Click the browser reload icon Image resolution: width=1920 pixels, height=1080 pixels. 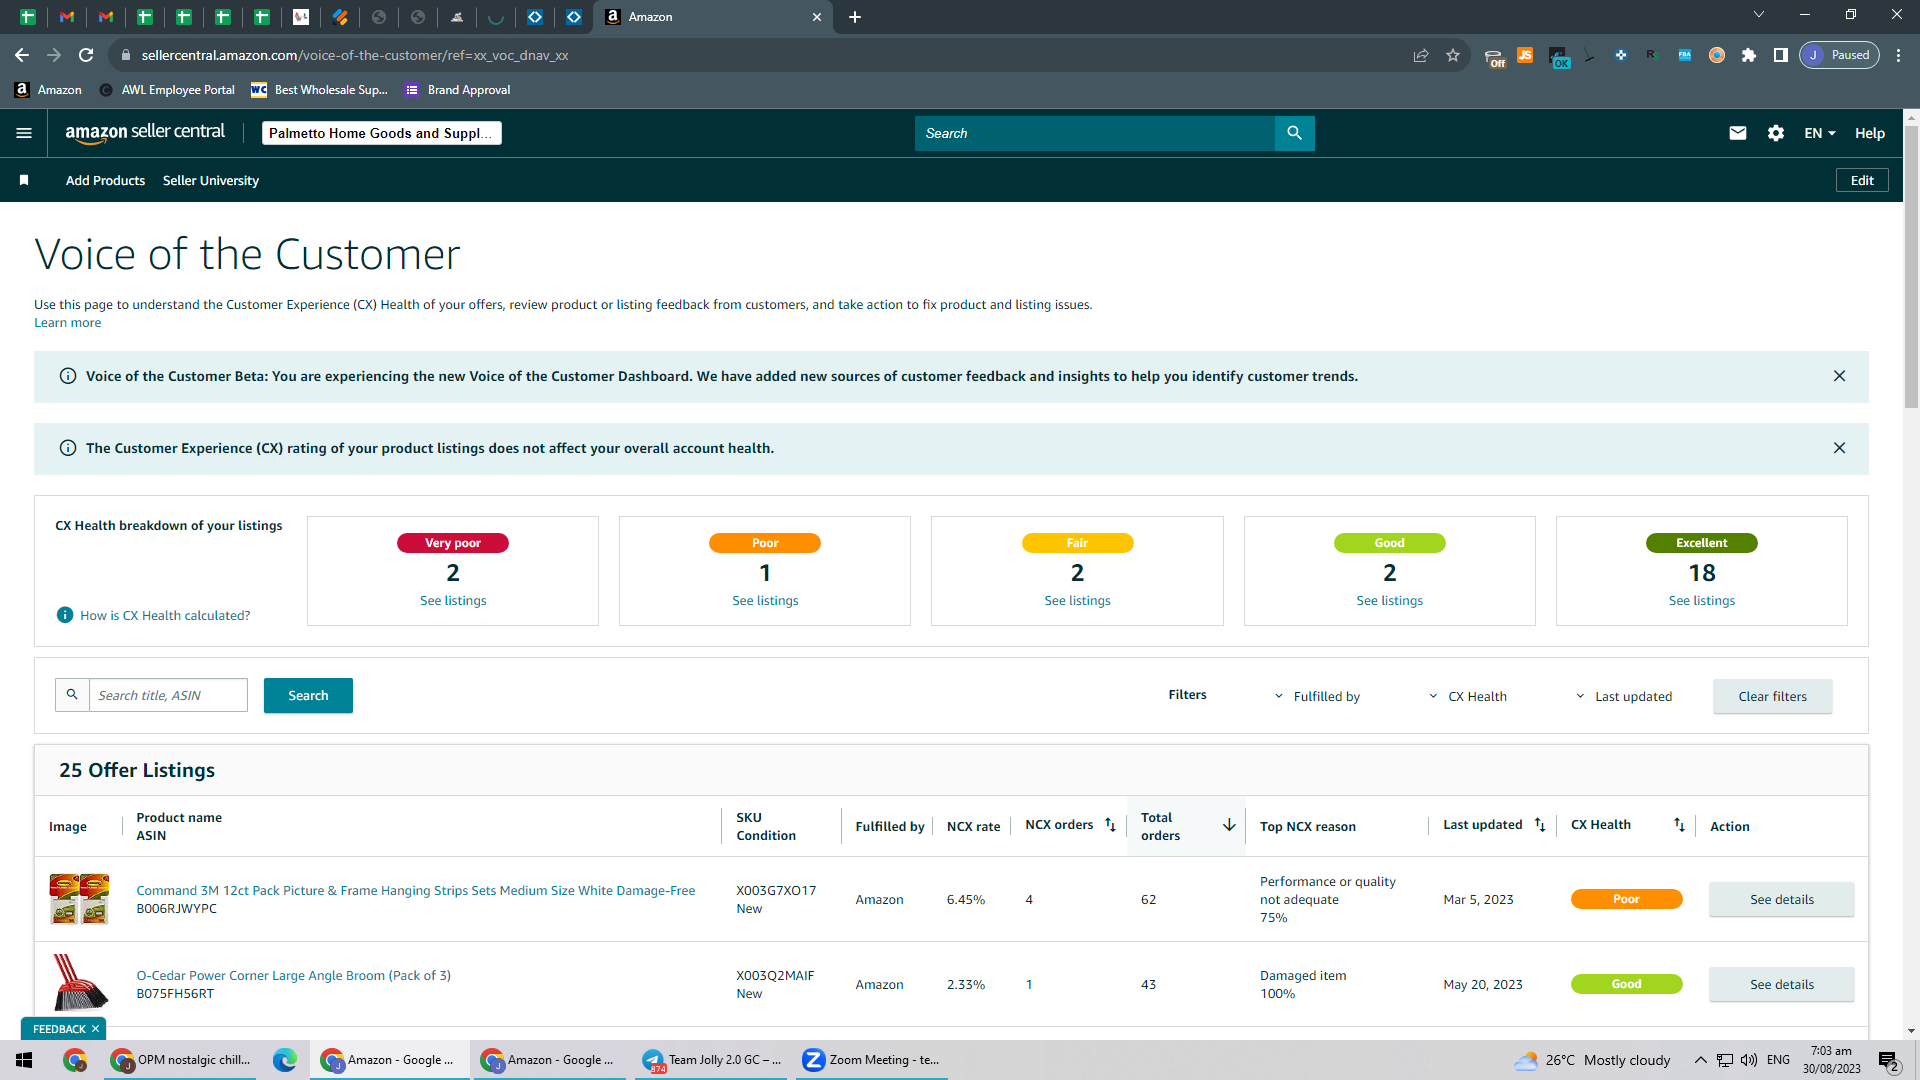[86, 55]
